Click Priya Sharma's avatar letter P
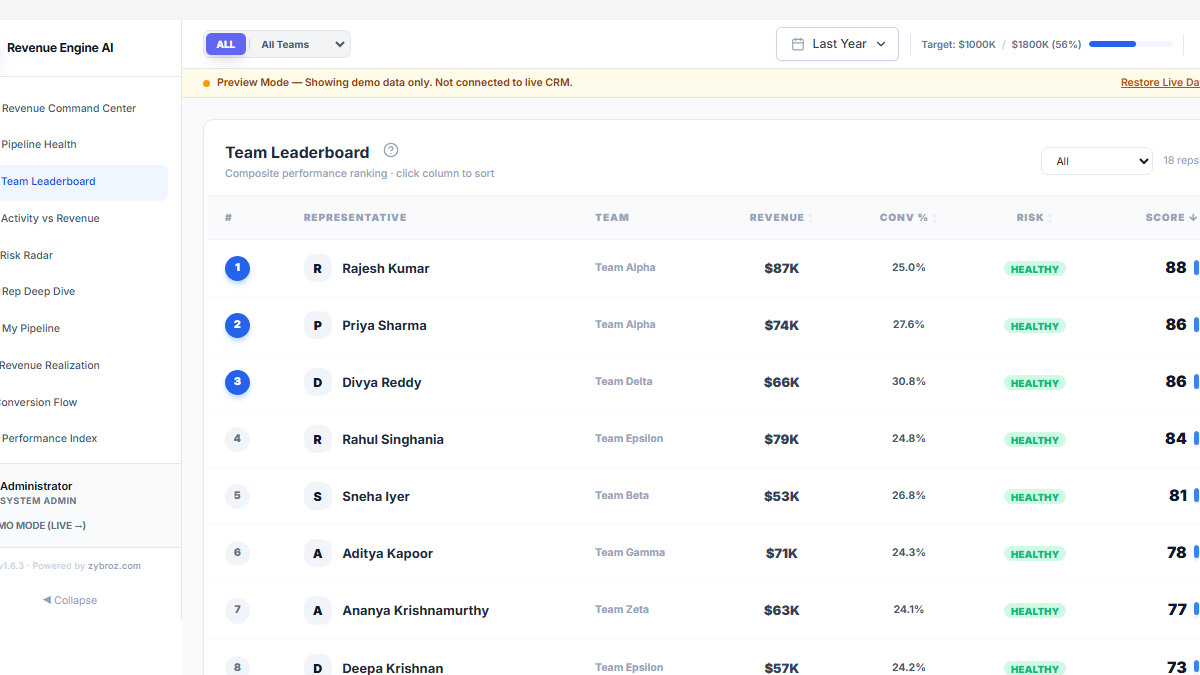 317,325
